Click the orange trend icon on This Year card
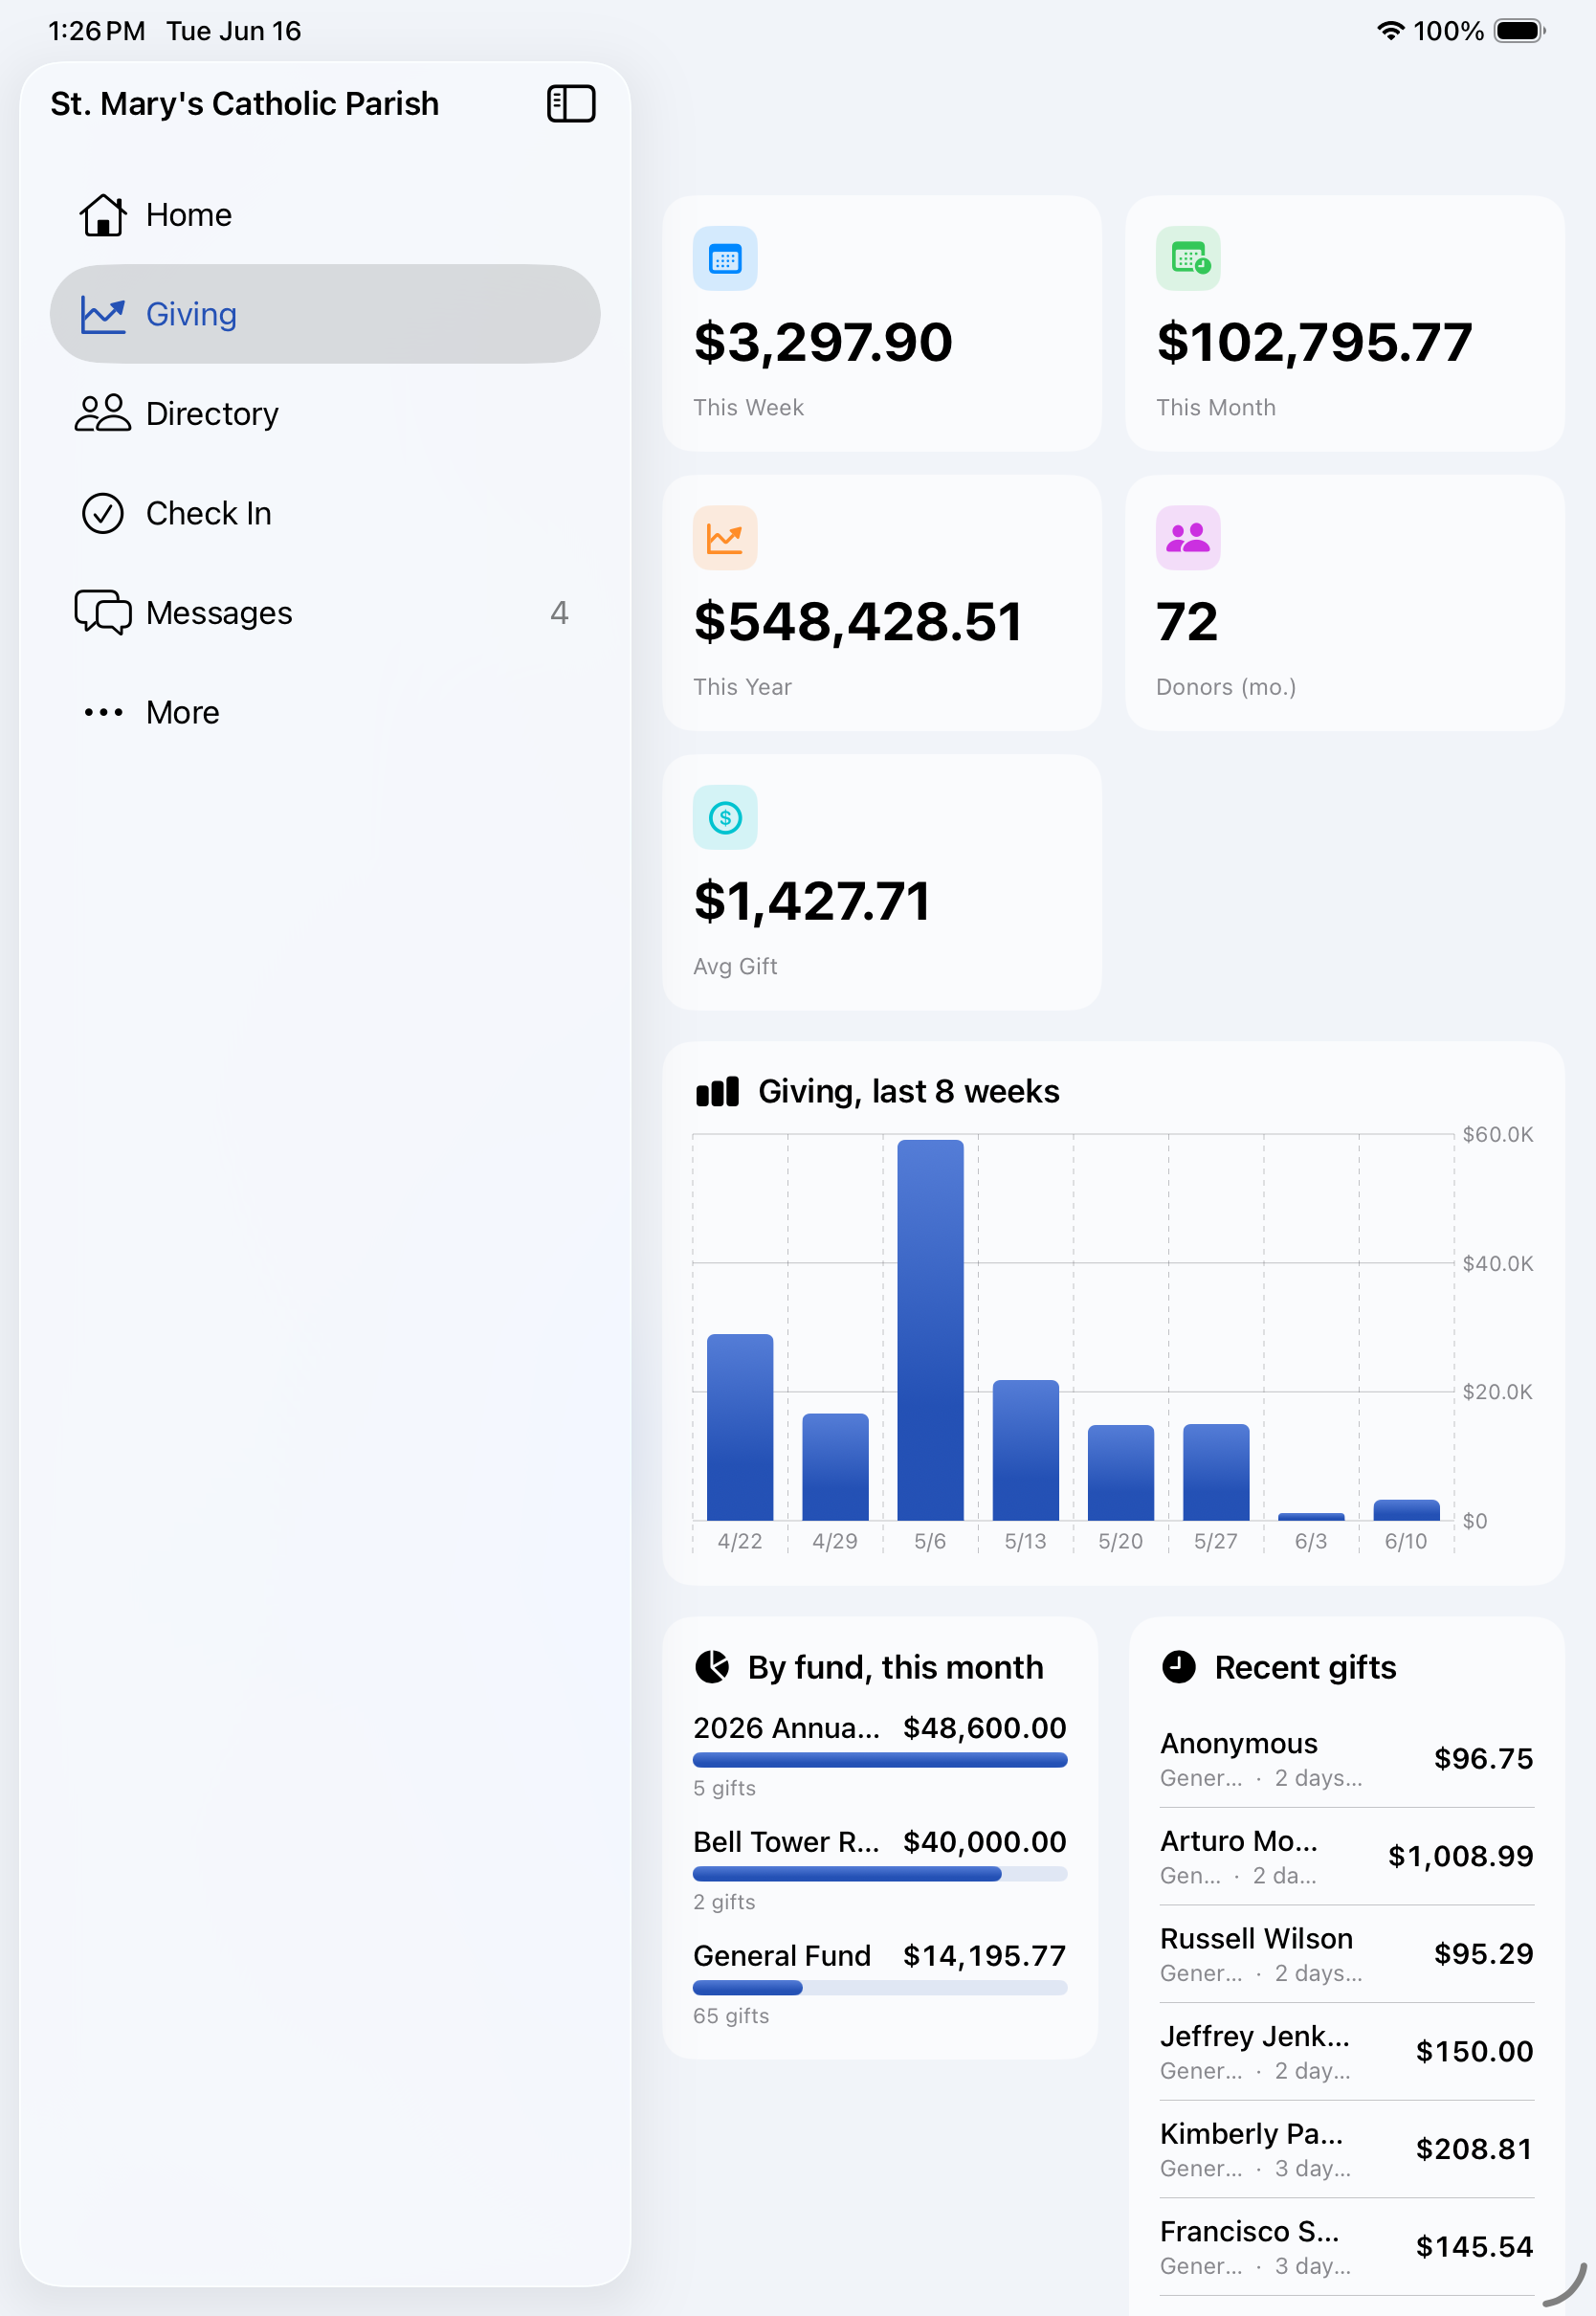 (725, 538)
